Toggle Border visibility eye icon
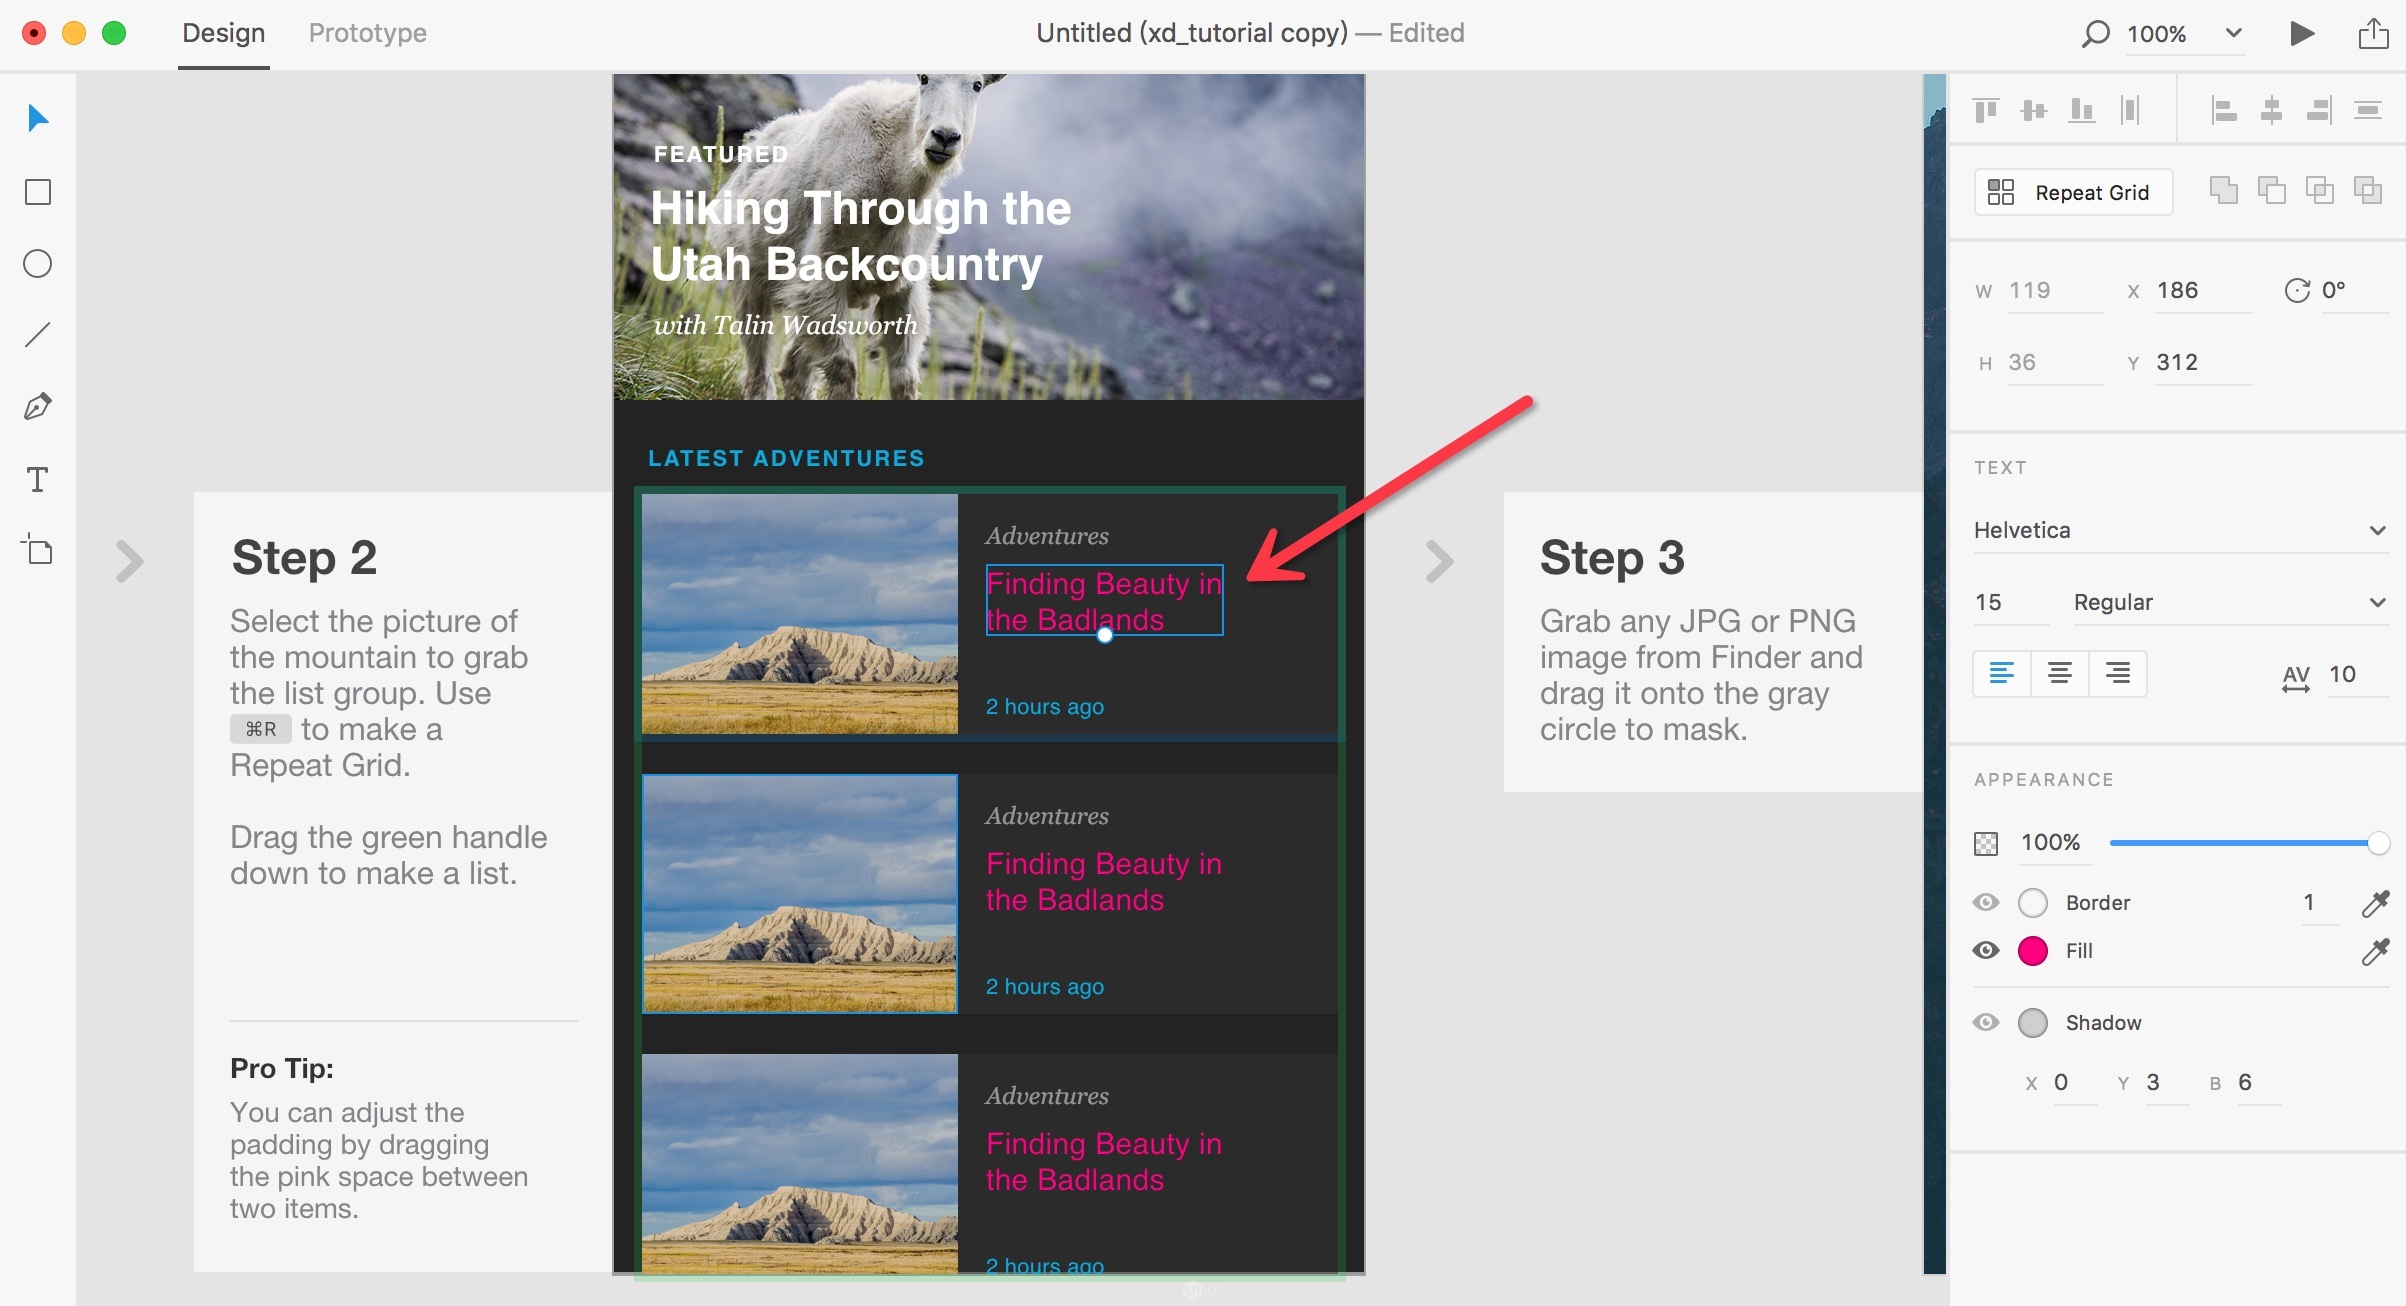The width and height of the screenshot is (2406, 1306). click(x=1986, y=903)
